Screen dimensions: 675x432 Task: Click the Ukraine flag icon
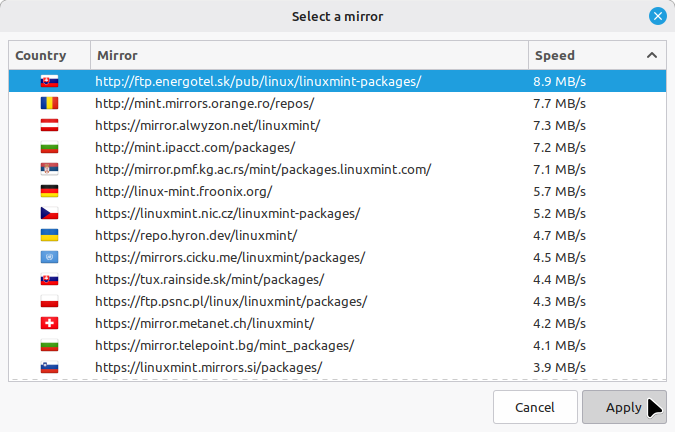click(48, 235)
